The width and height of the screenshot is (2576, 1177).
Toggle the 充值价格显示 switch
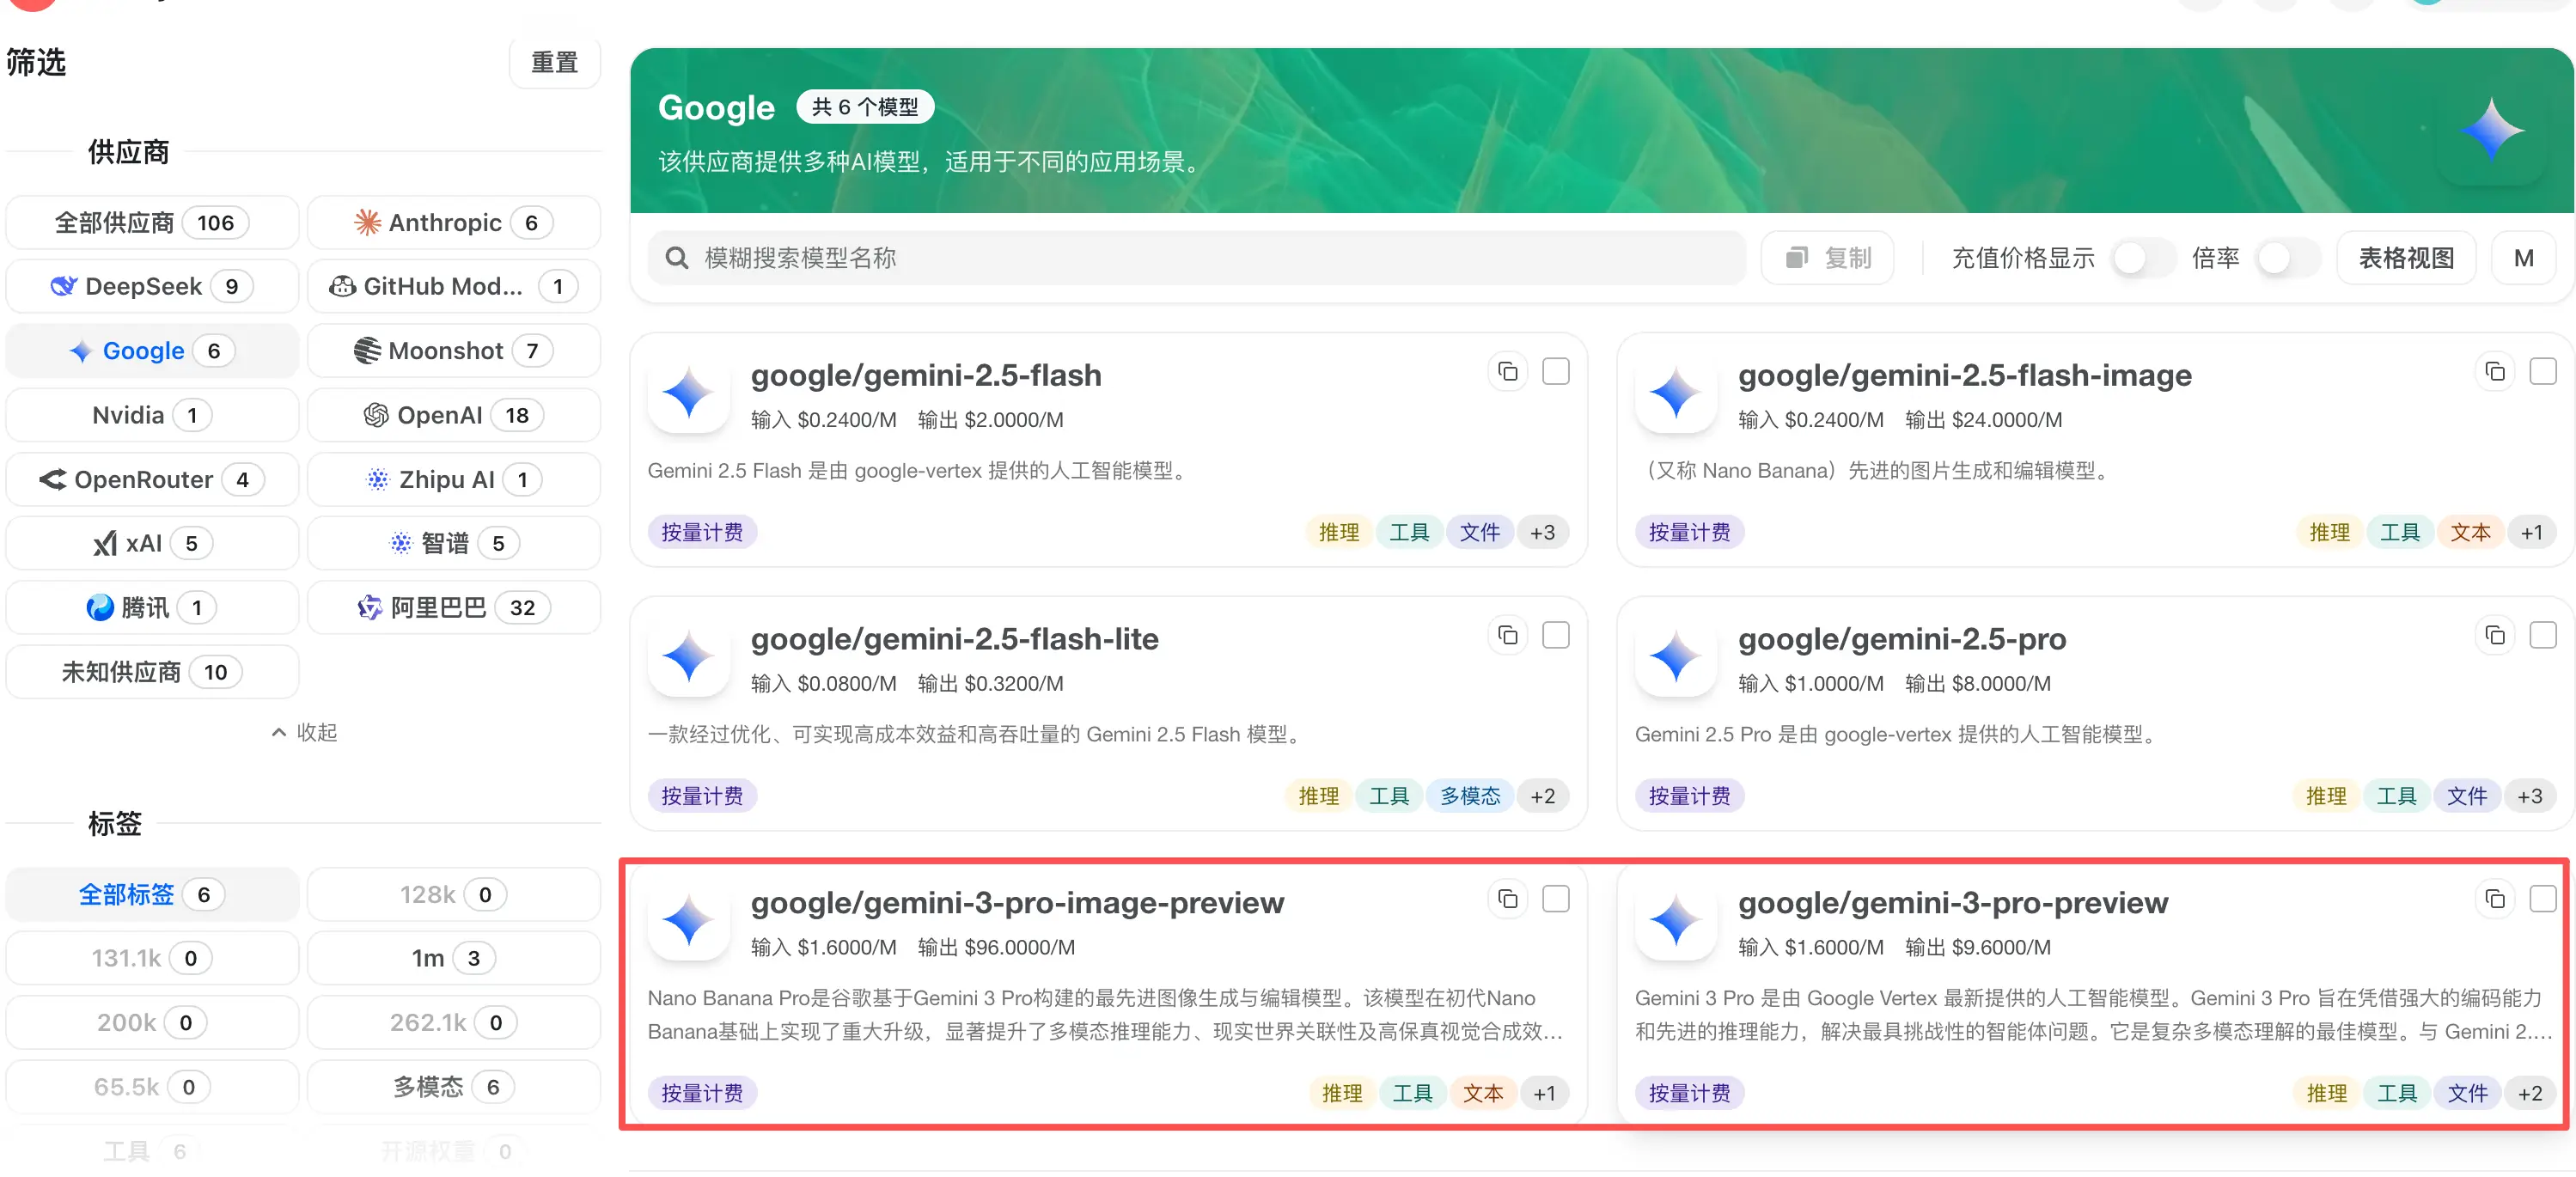tap(2143, 258)
